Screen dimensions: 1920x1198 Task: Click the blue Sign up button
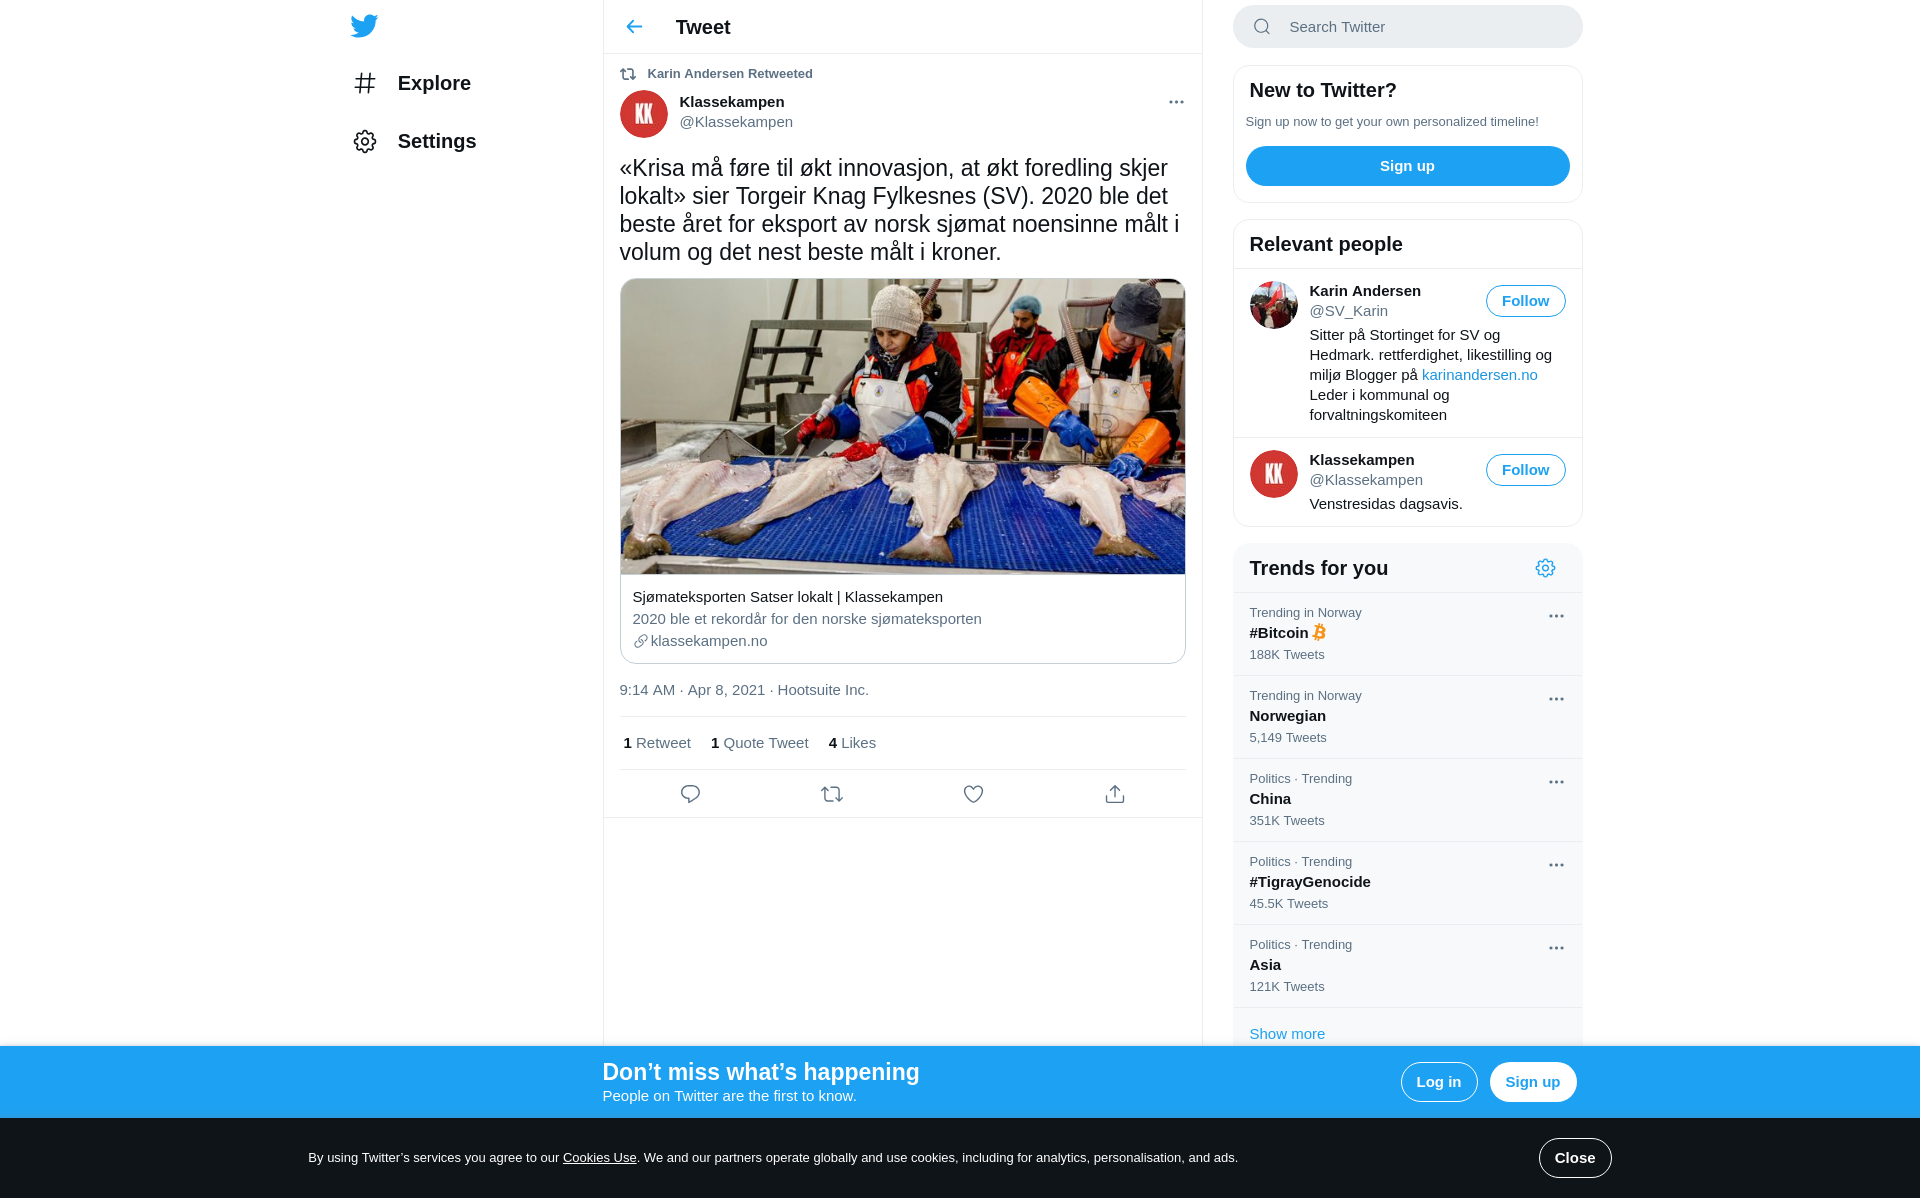(x=1407, y=166)
